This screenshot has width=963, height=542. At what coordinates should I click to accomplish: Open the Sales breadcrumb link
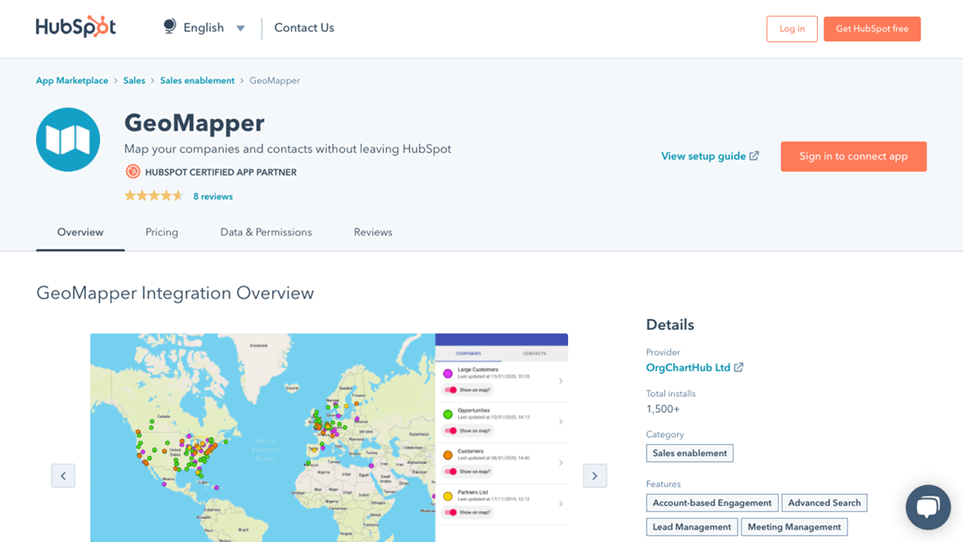pyautogui.click(x=134, y=80)
